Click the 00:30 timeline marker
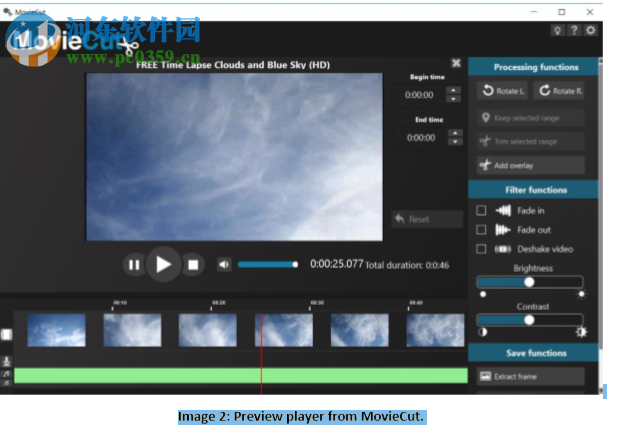The height and width of the screenshot is (431, 620). click(317, 302)
